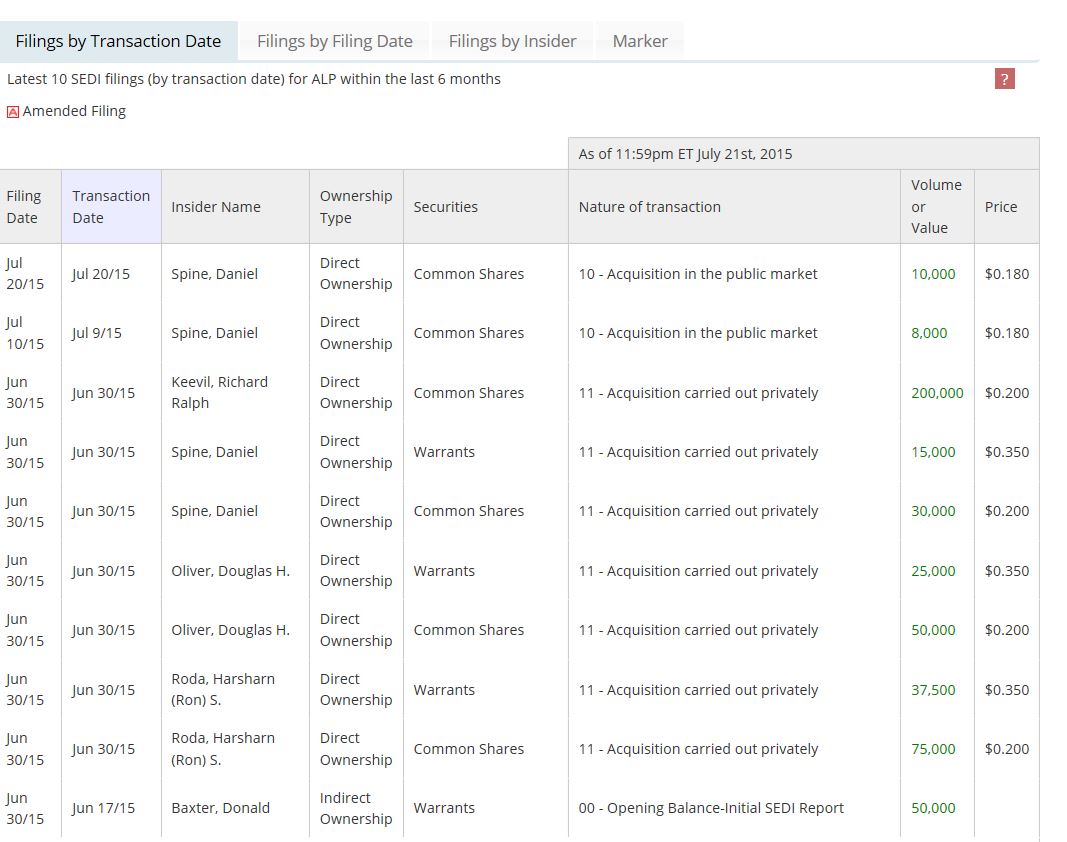
Task: Click the Price column header
Action: (1000, 207)
